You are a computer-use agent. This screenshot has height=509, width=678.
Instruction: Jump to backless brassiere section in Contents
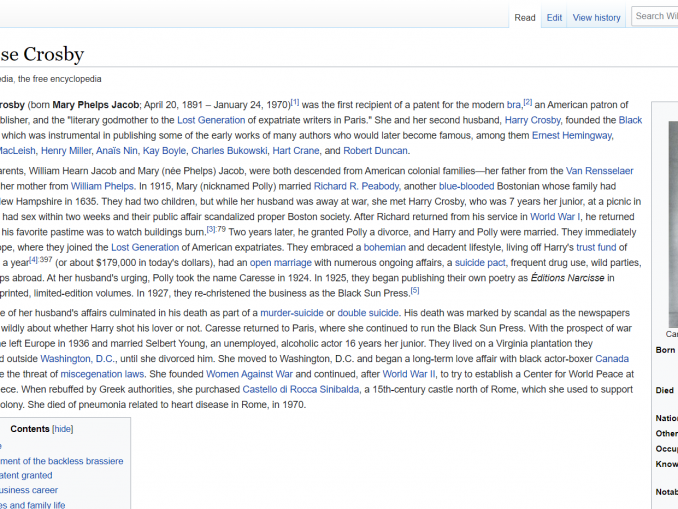click(61, 461)
